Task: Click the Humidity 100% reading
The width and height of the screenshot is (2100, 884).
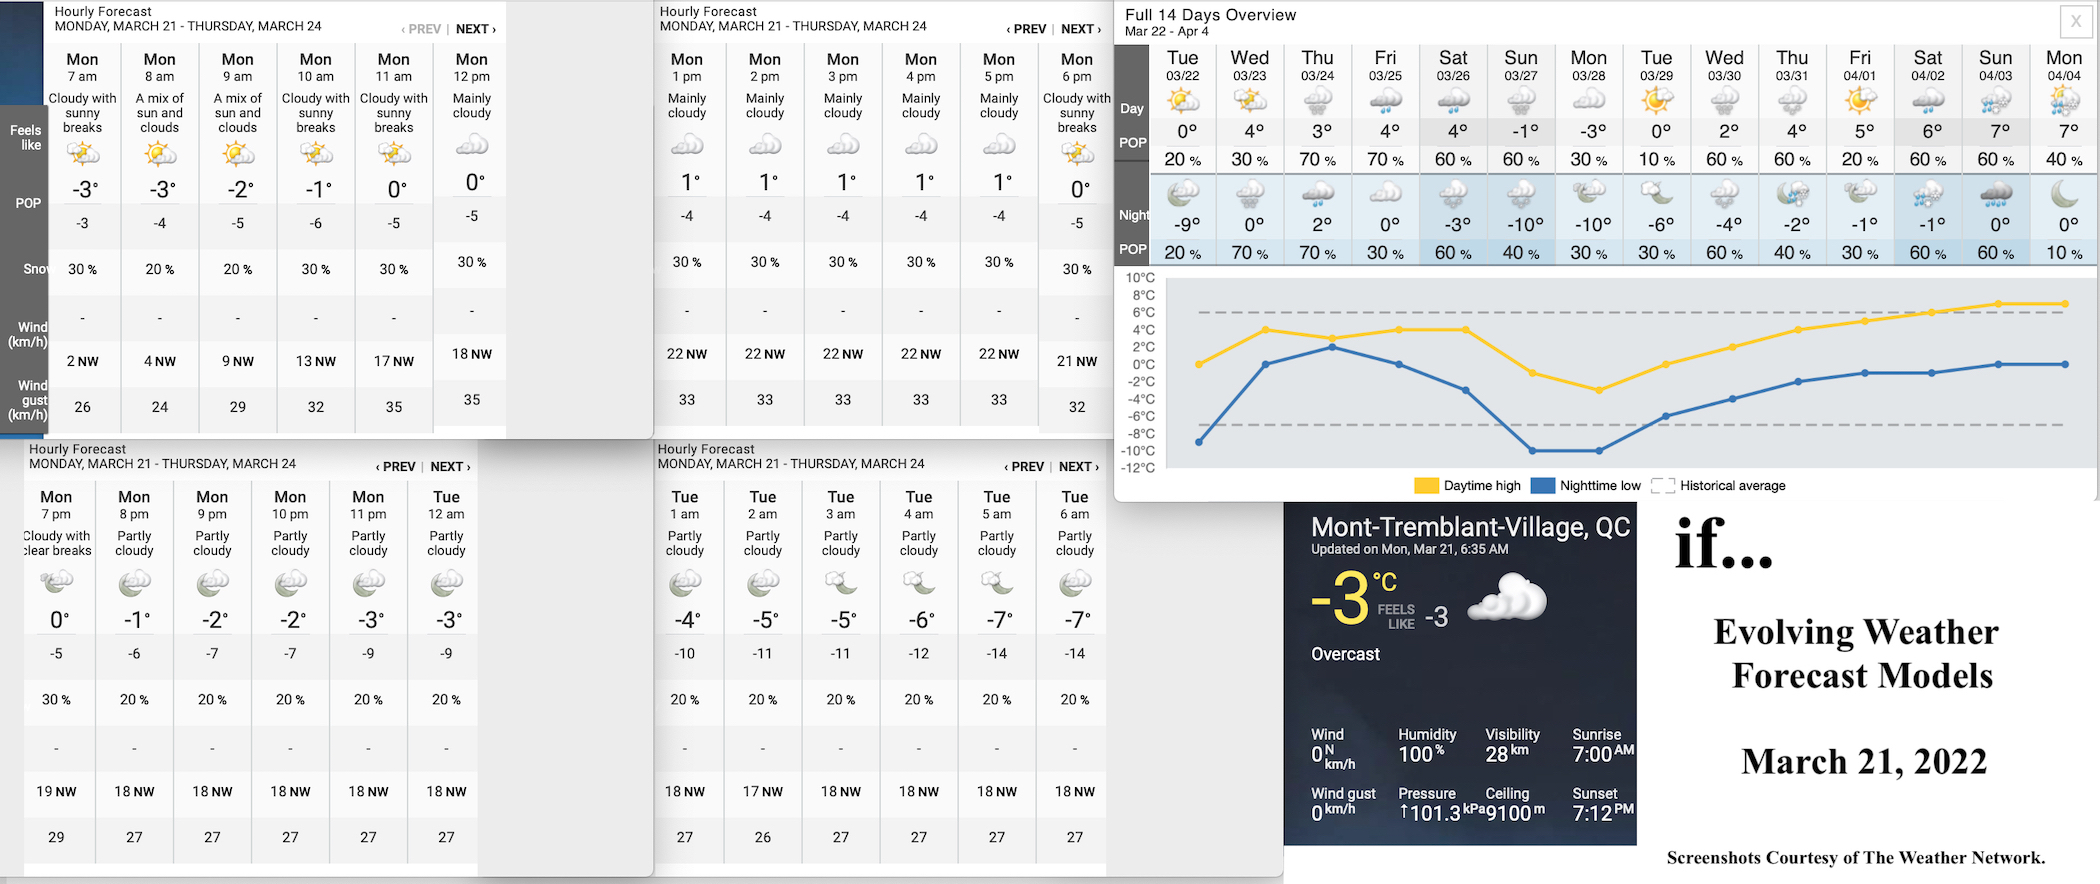Action: point(1422,754)
